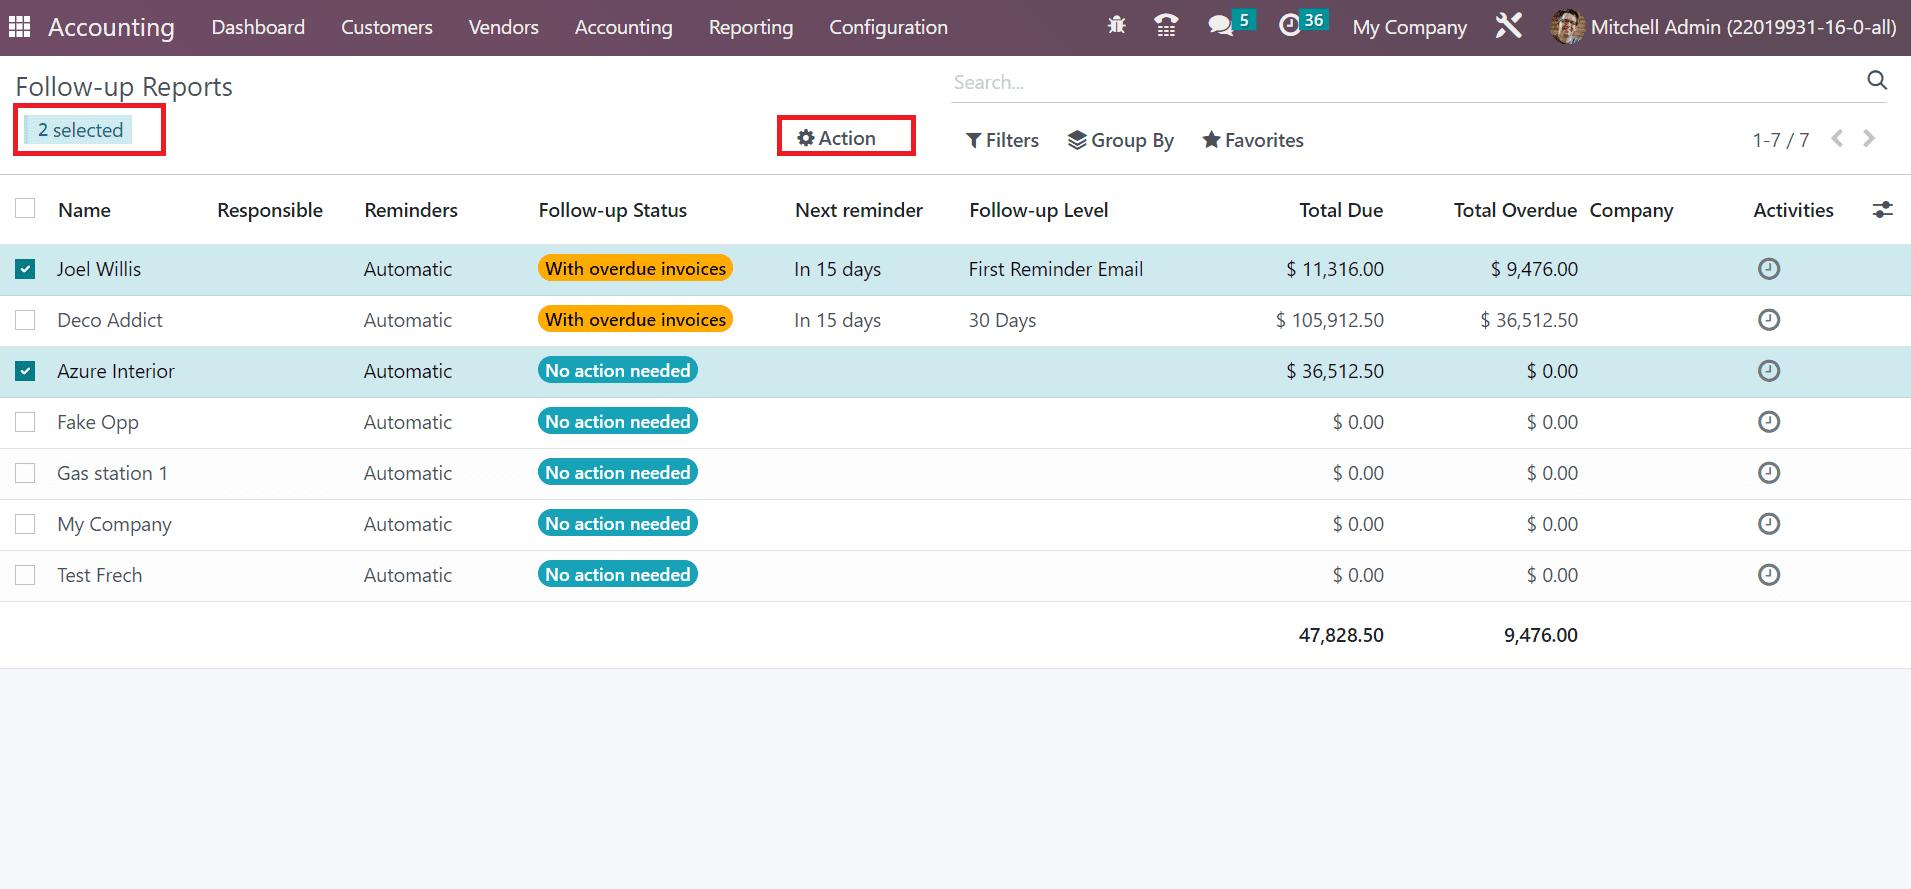Open the Accounting menu in navbar
The image size is (1911, 889).
pyautogui.click(x=623, y=27)
